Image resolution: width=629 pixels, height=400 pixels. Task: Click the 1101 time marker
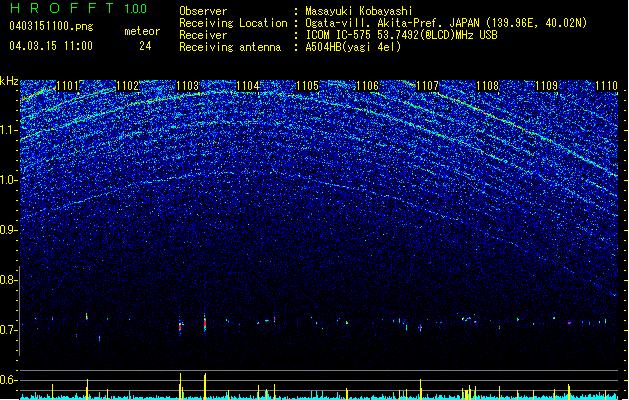pyautogui.click(x=68, y=86)
